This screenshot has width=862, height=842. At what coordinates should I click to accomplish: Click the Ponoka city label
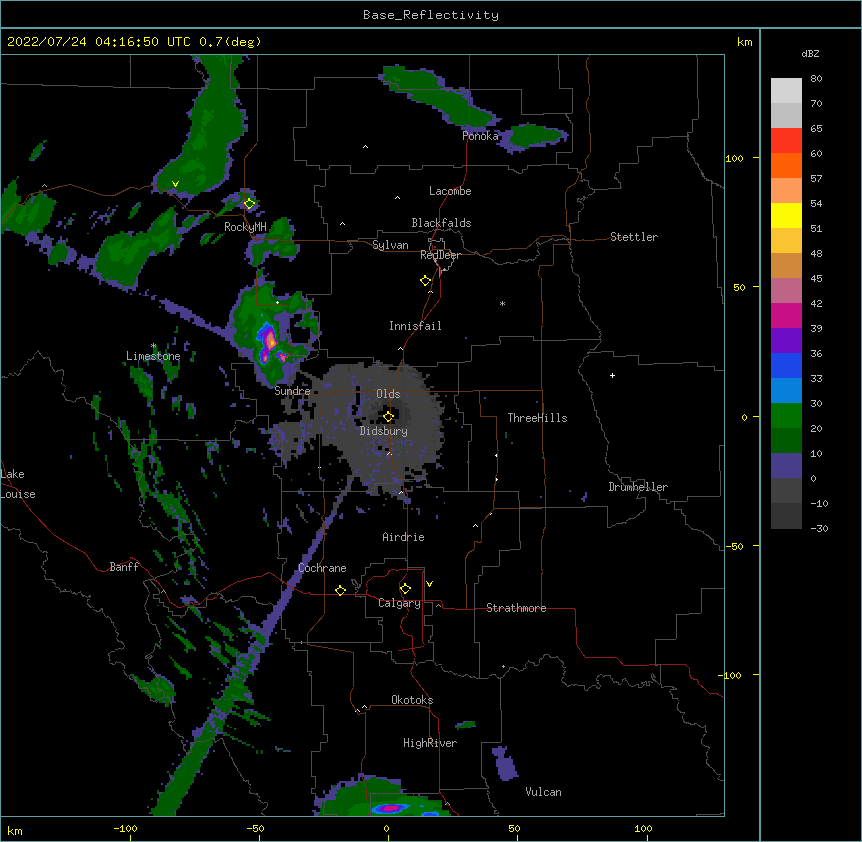coord(480,136)
